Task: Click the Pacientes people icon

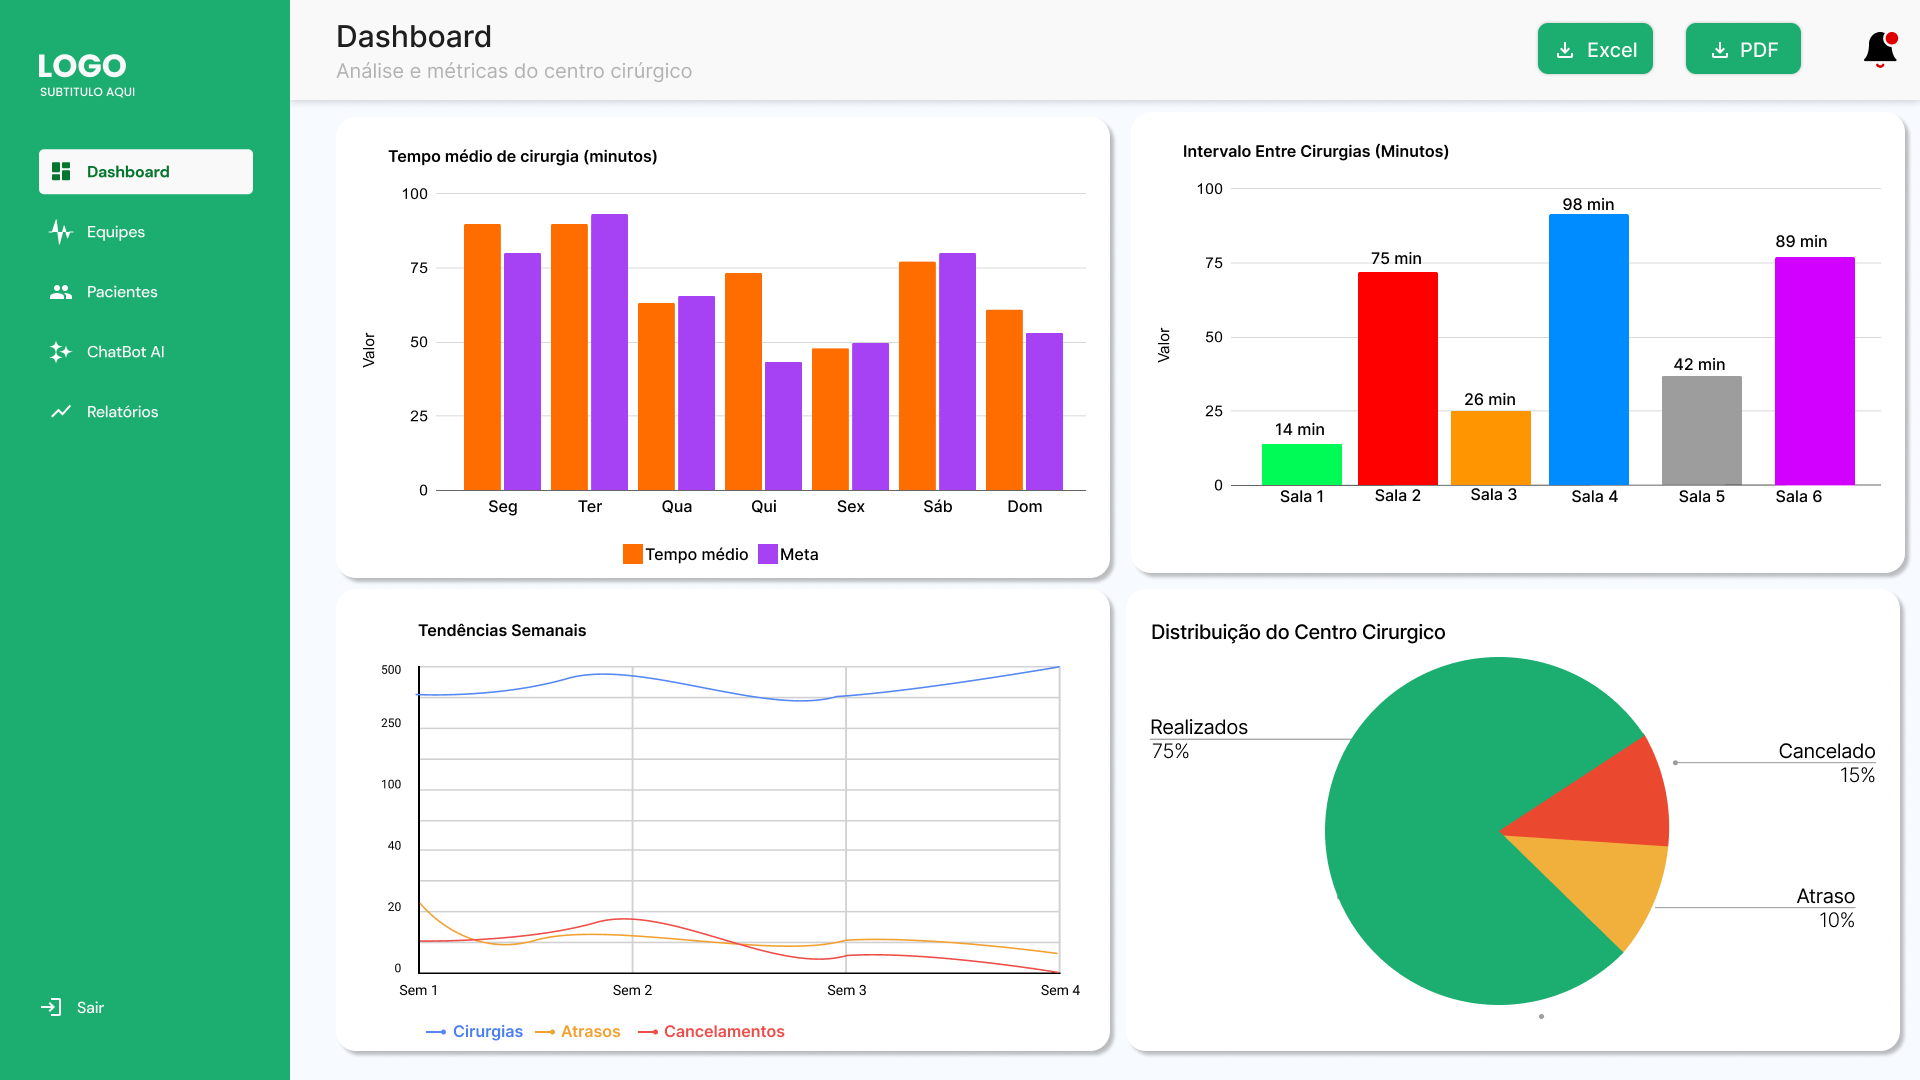Action: click(61, 292)
